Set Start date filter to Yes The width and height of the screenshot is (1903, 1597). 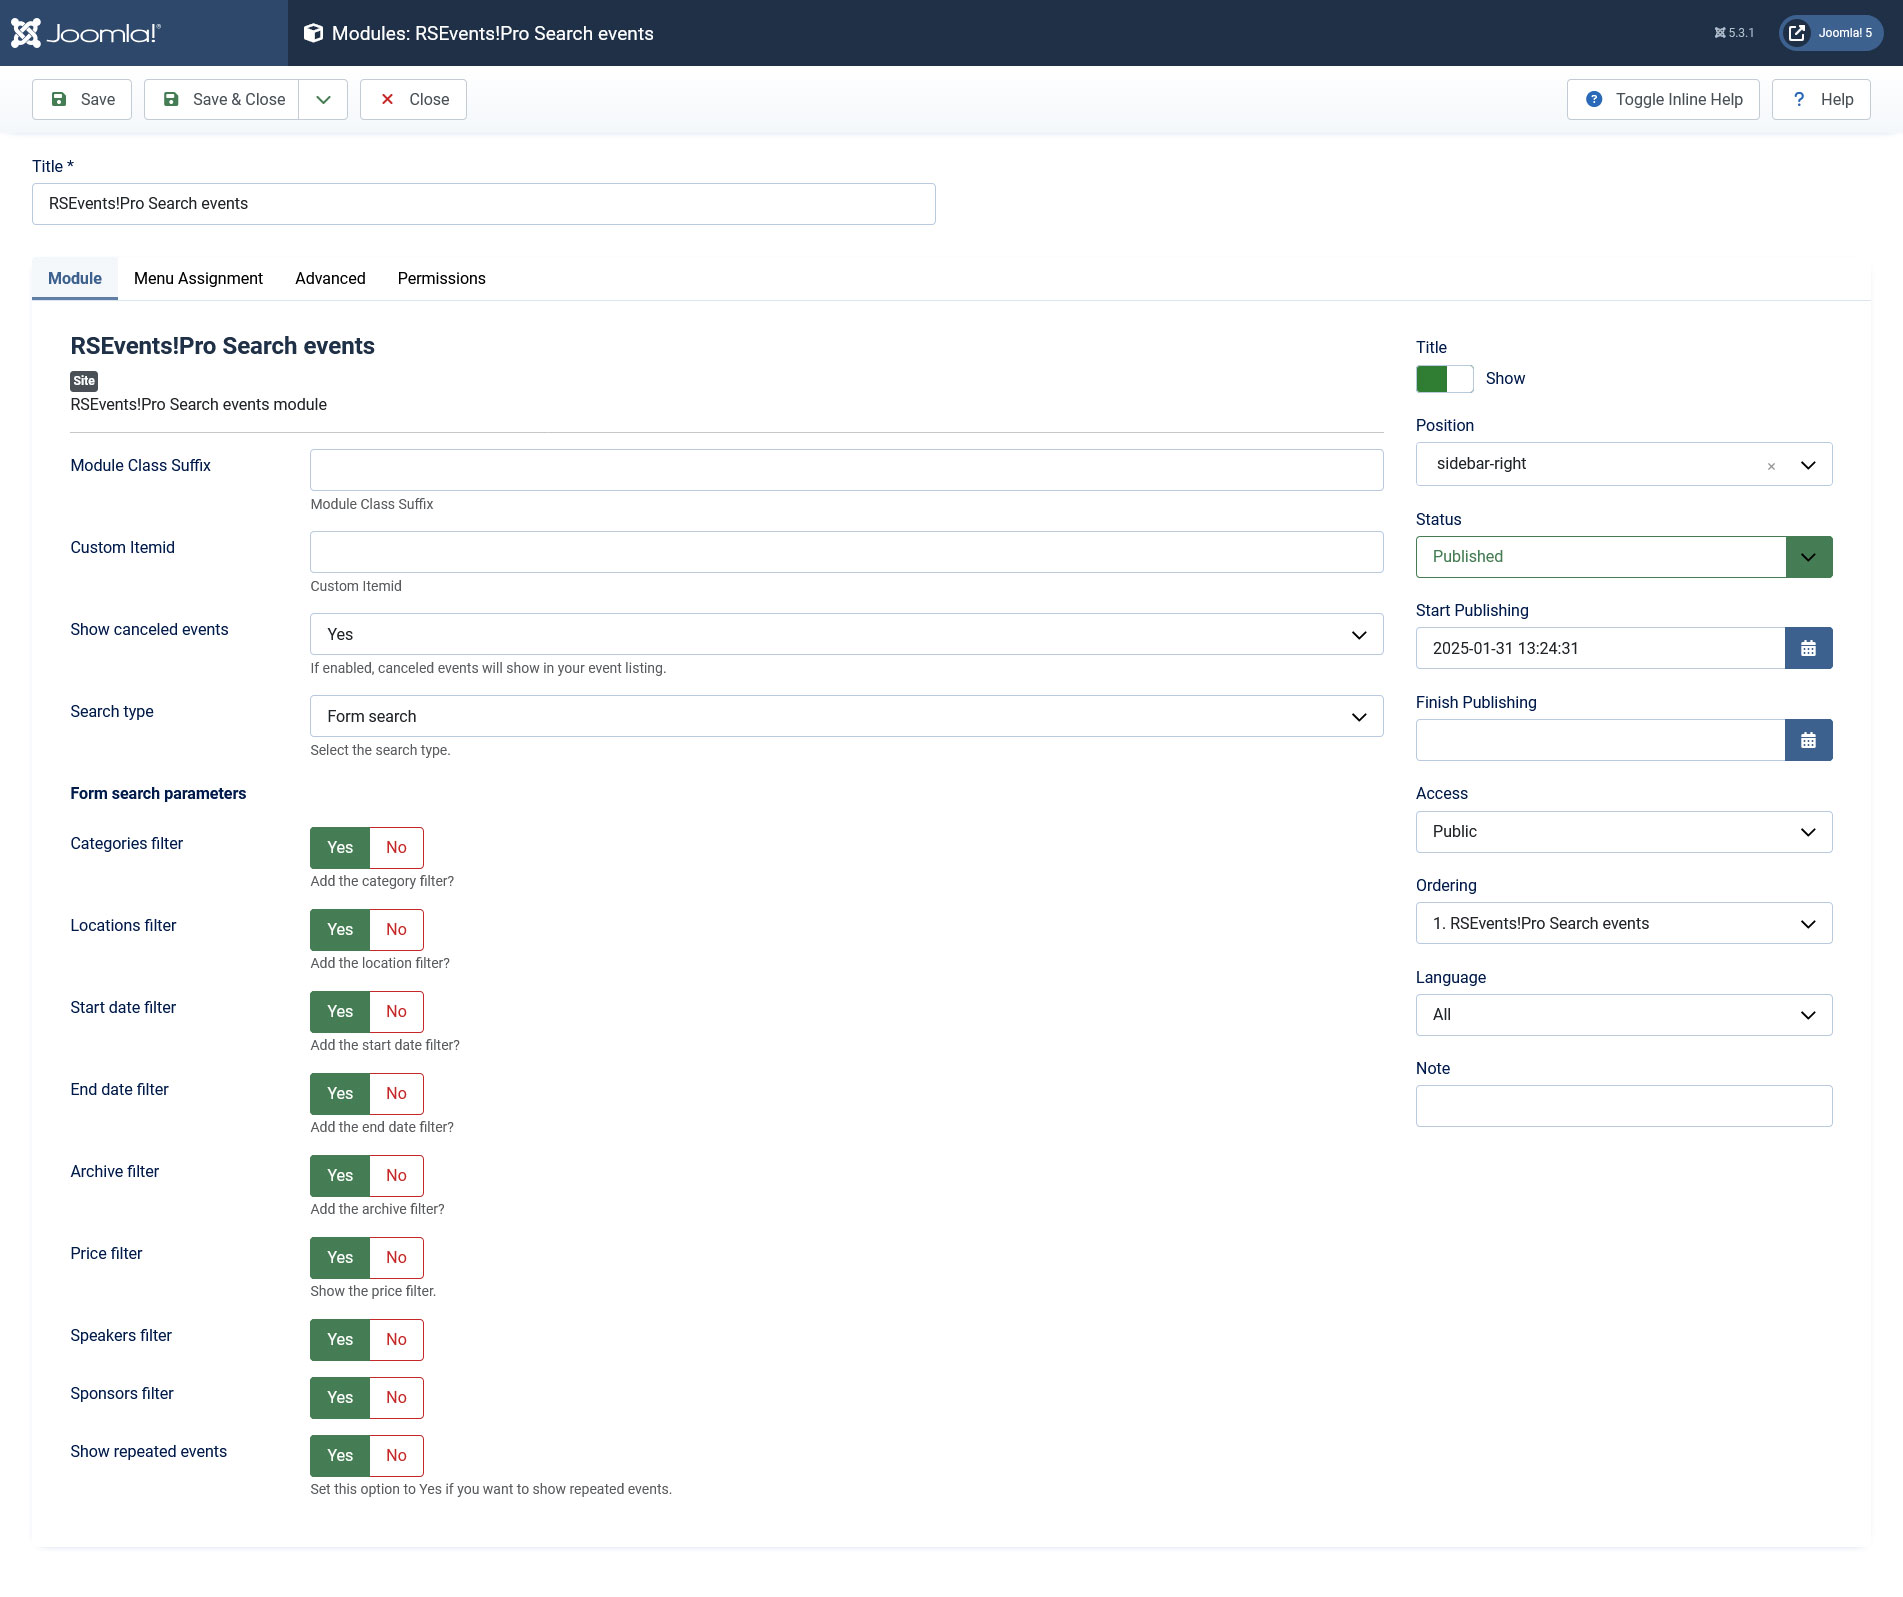pyautogui.click(x=340, y=1012)
